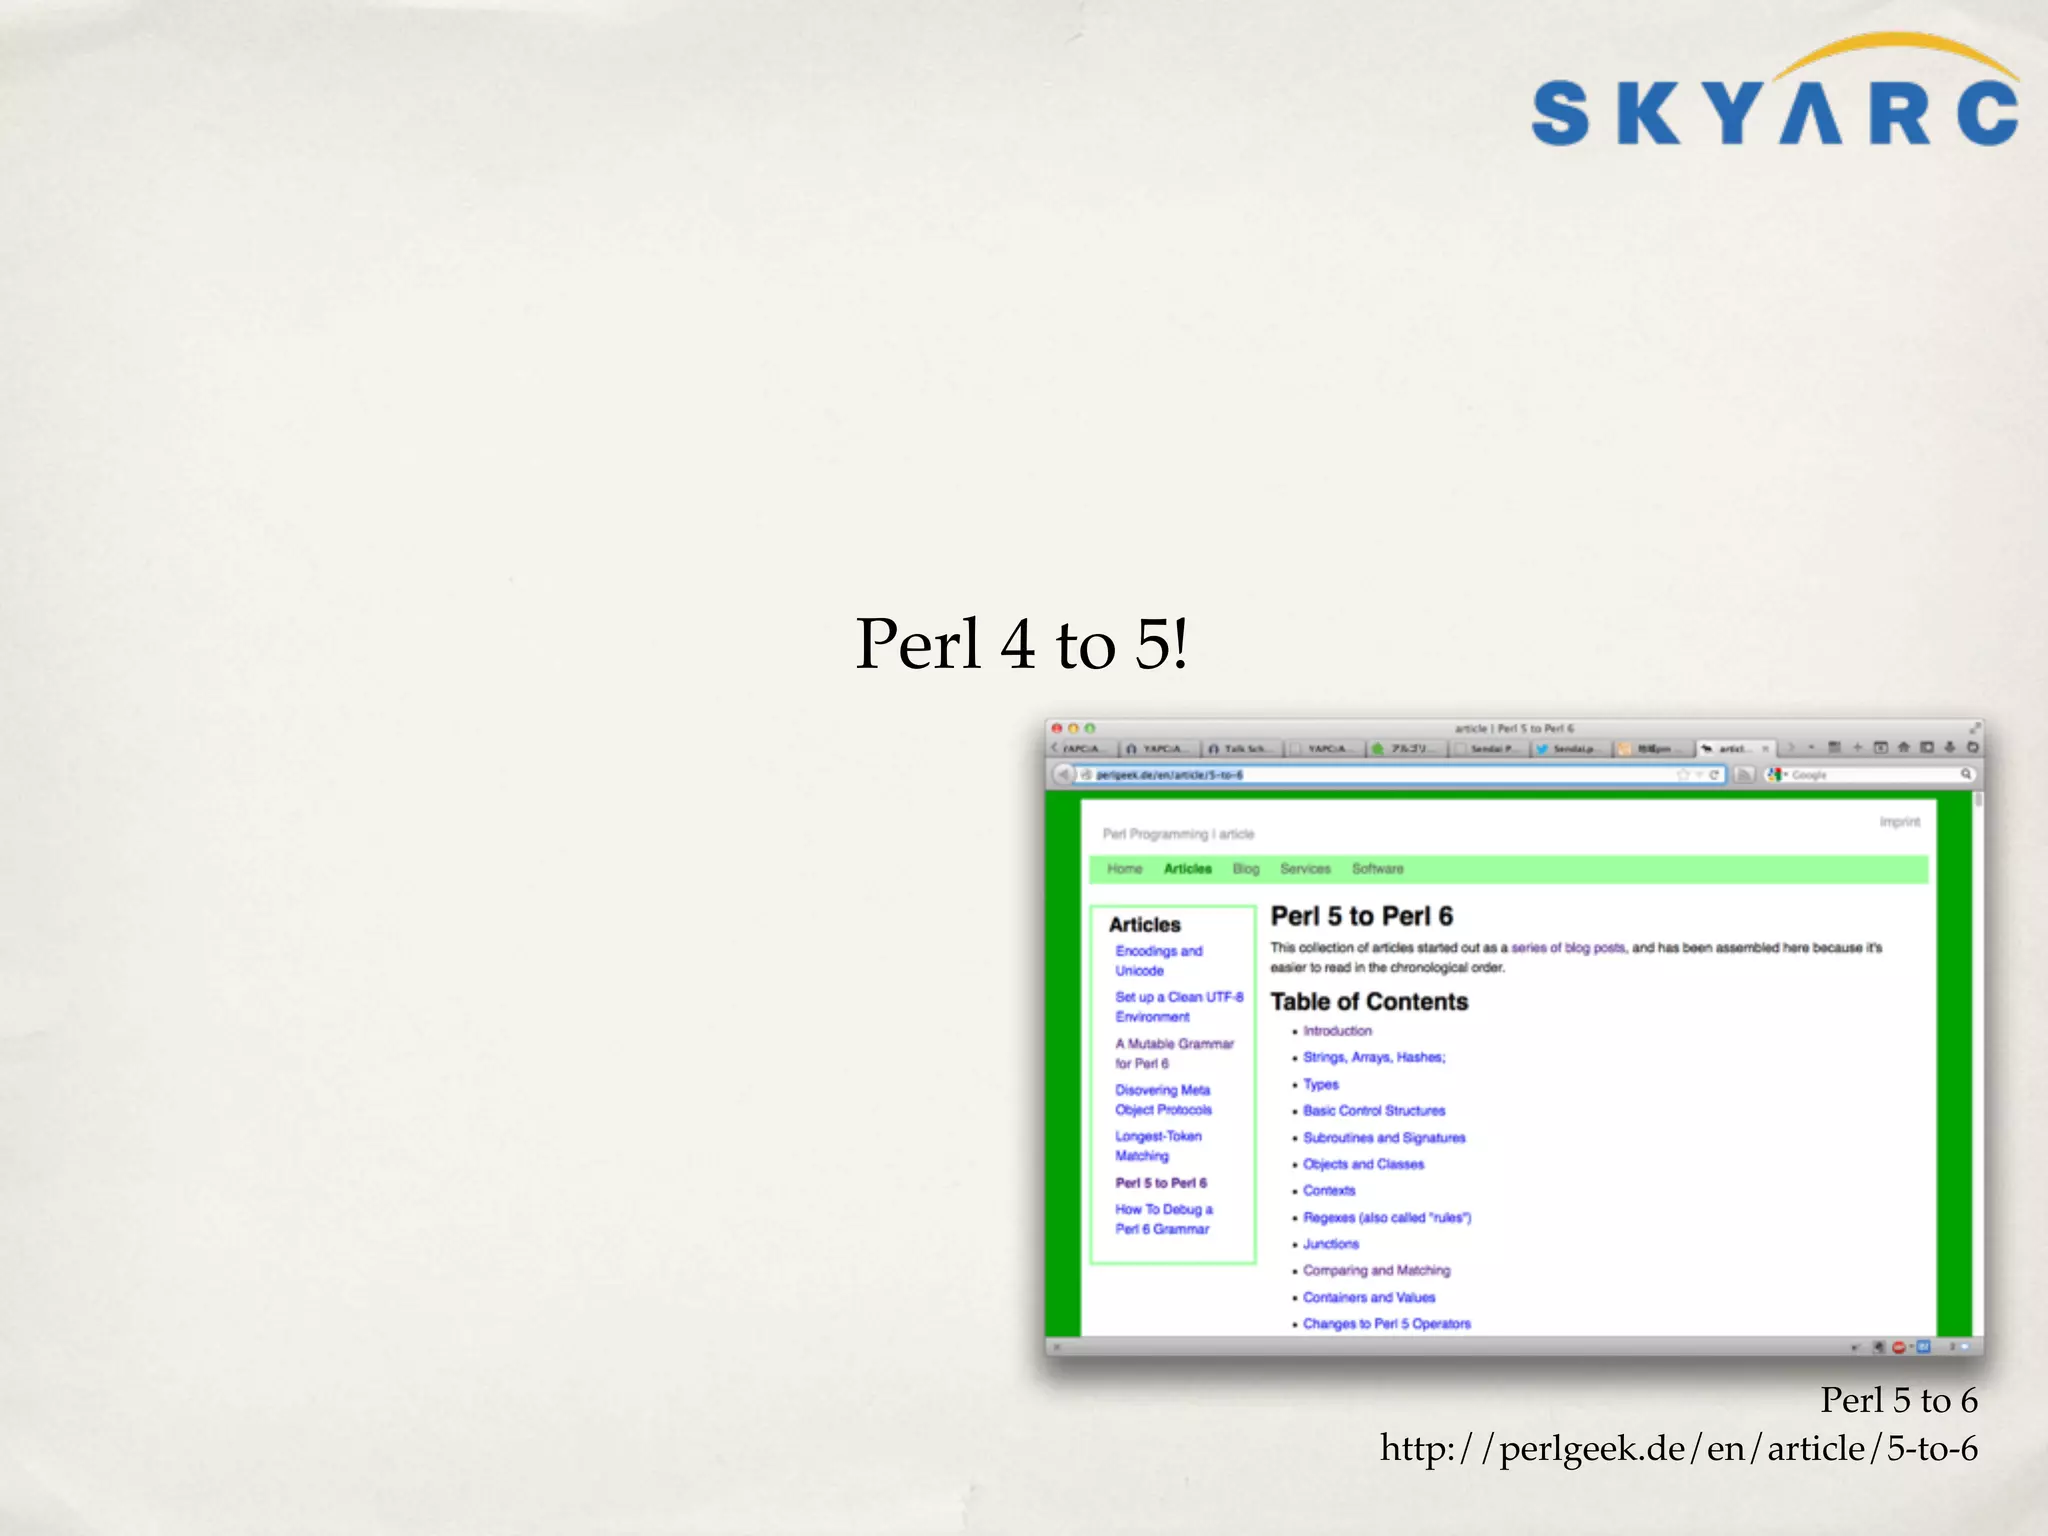Open the list all tabs dropdown
The width and height of the screenshot is (2048, 1536).
click(x=1811, y=748)
